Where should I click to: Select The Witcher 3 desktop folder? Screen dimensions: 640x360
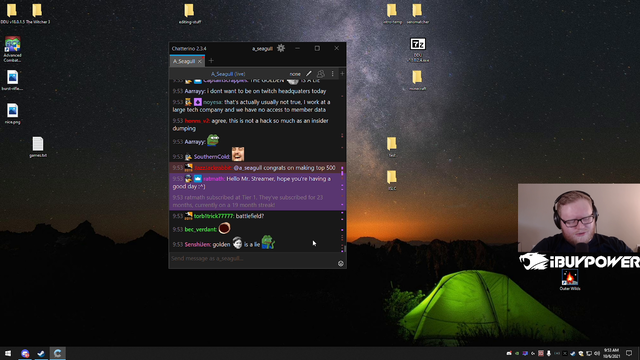click(x=38, y=13)
